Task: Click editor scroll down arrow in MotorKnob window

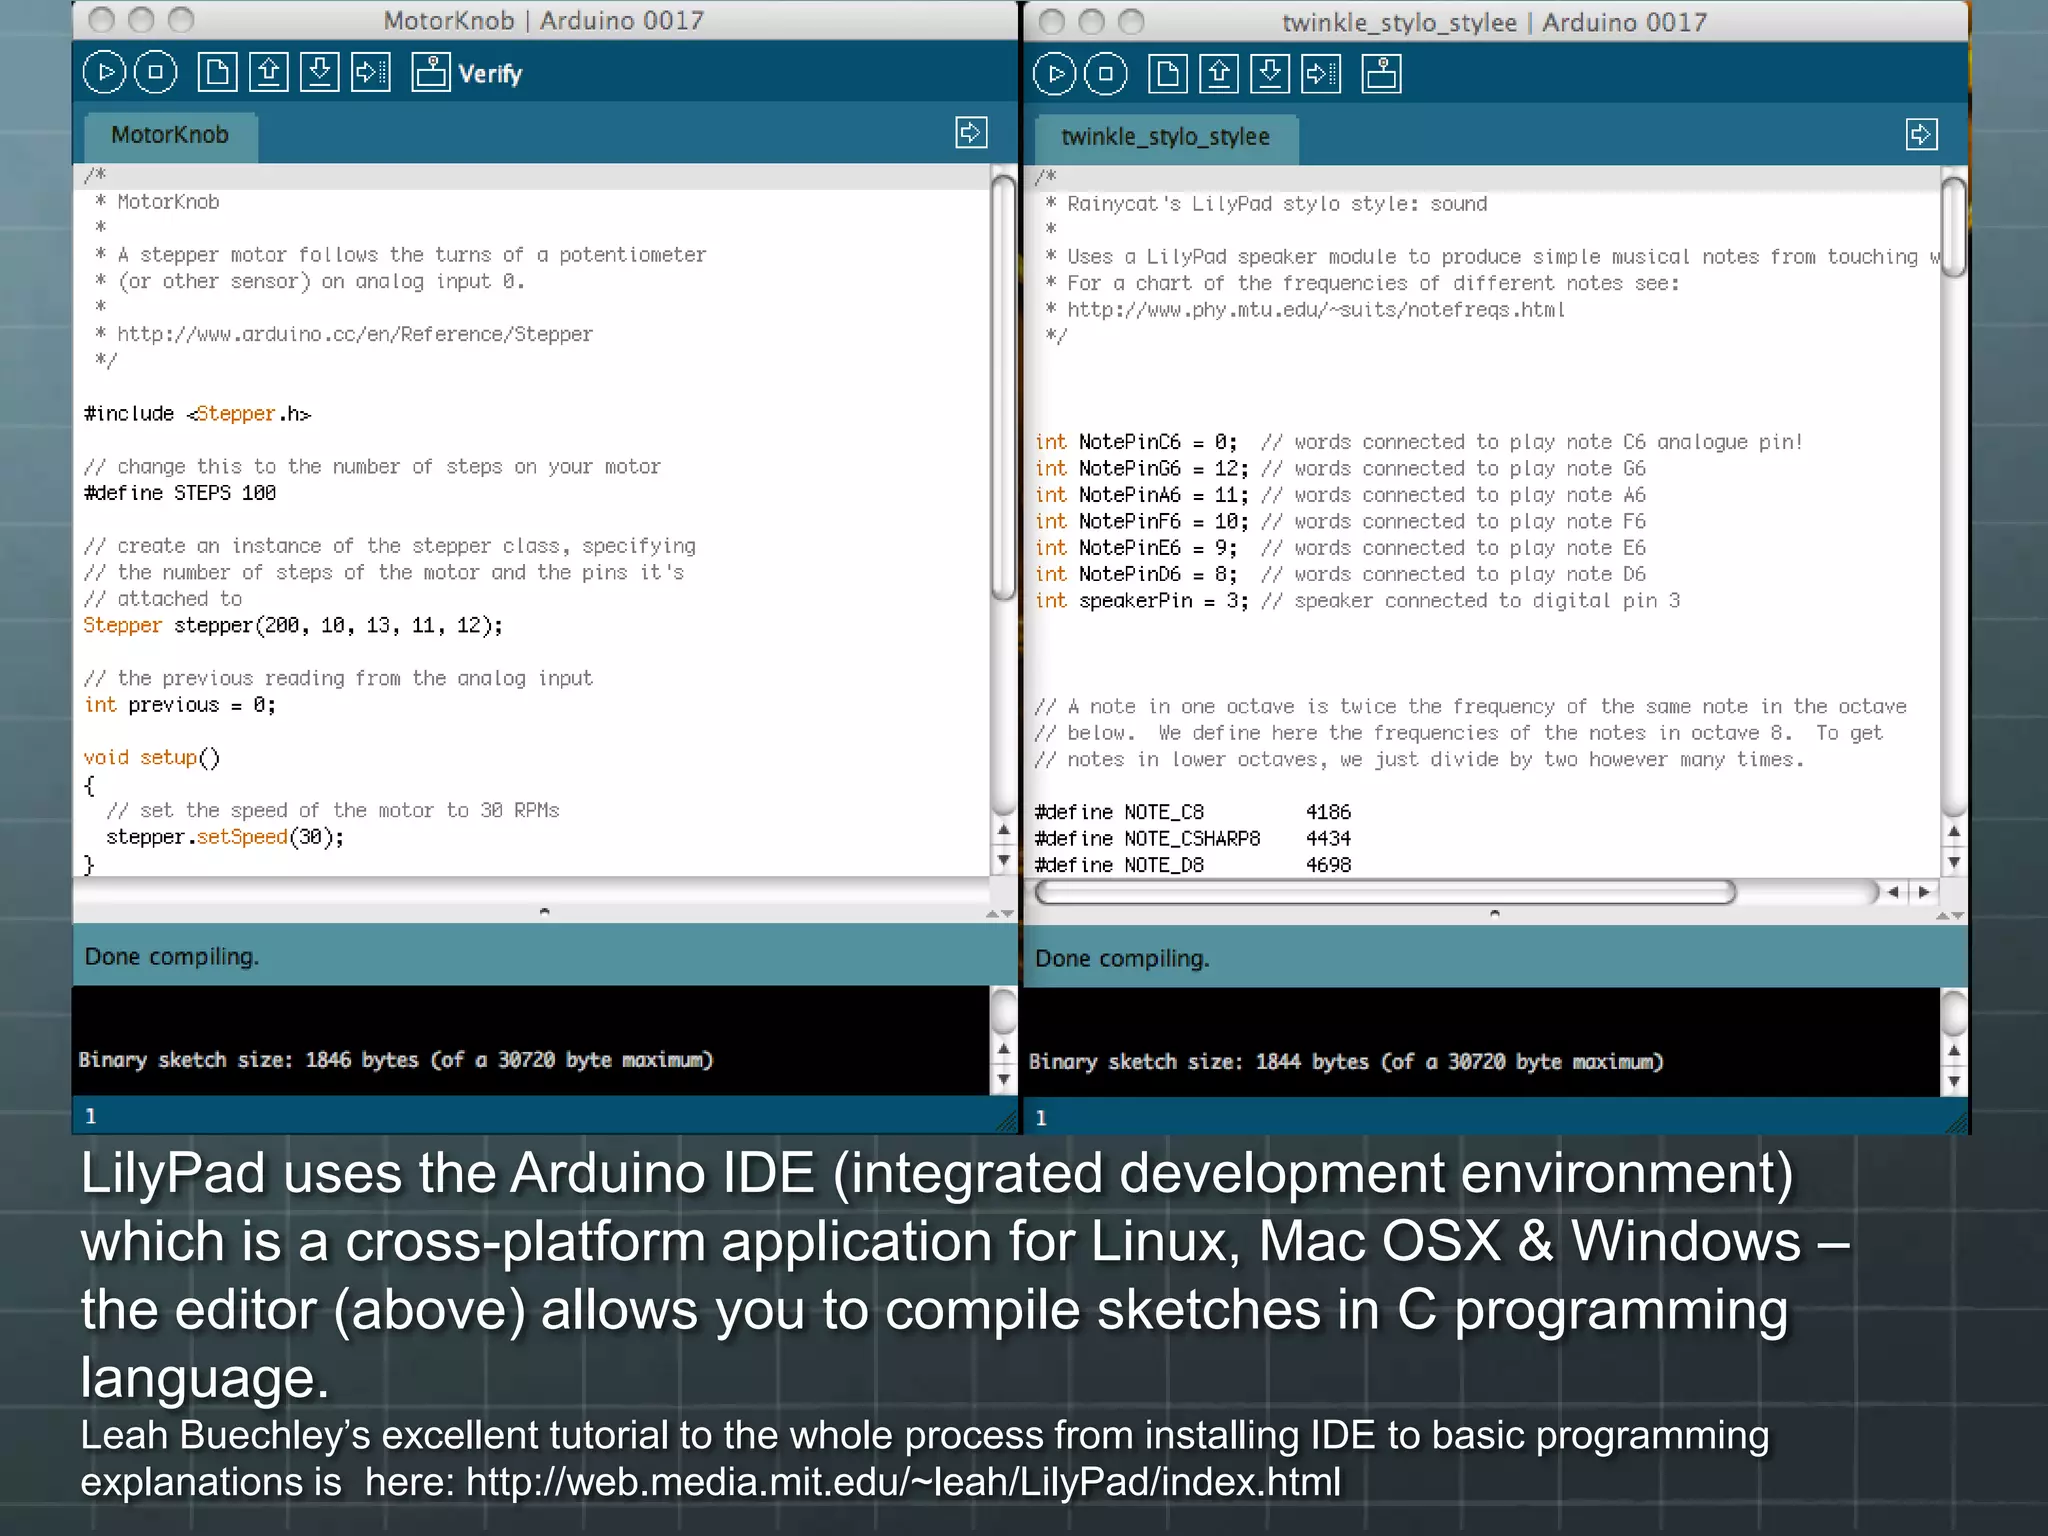Action: 1003,860
